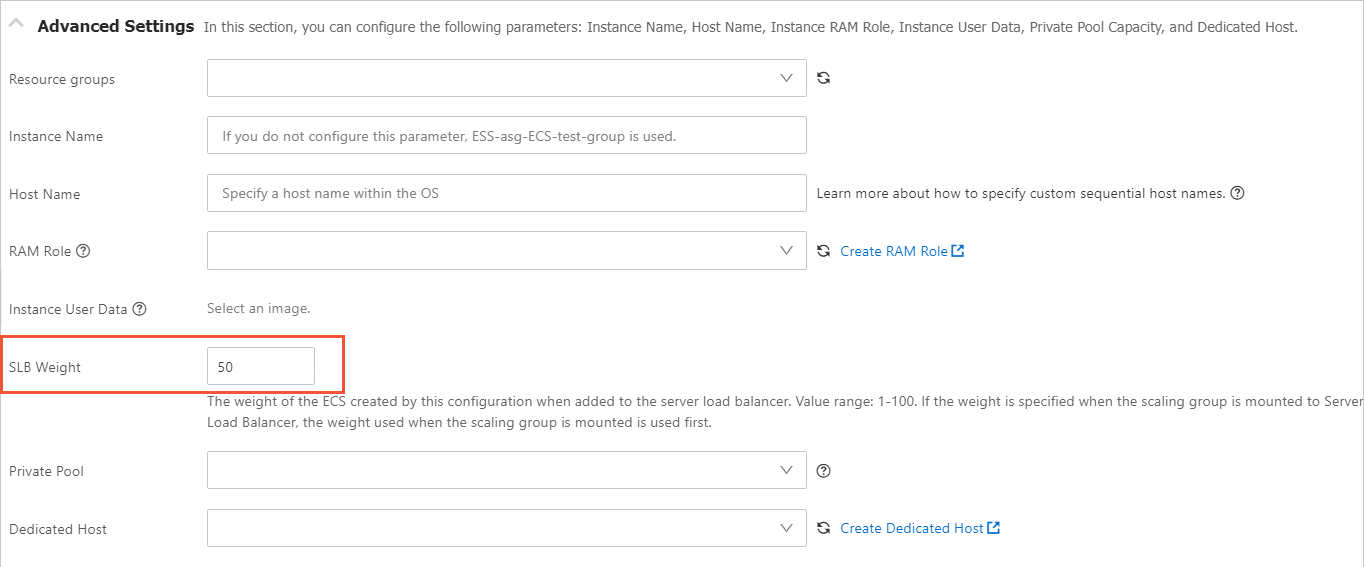
Task: Open help icon after sequential host names text
Action: tap(1237, 193)
